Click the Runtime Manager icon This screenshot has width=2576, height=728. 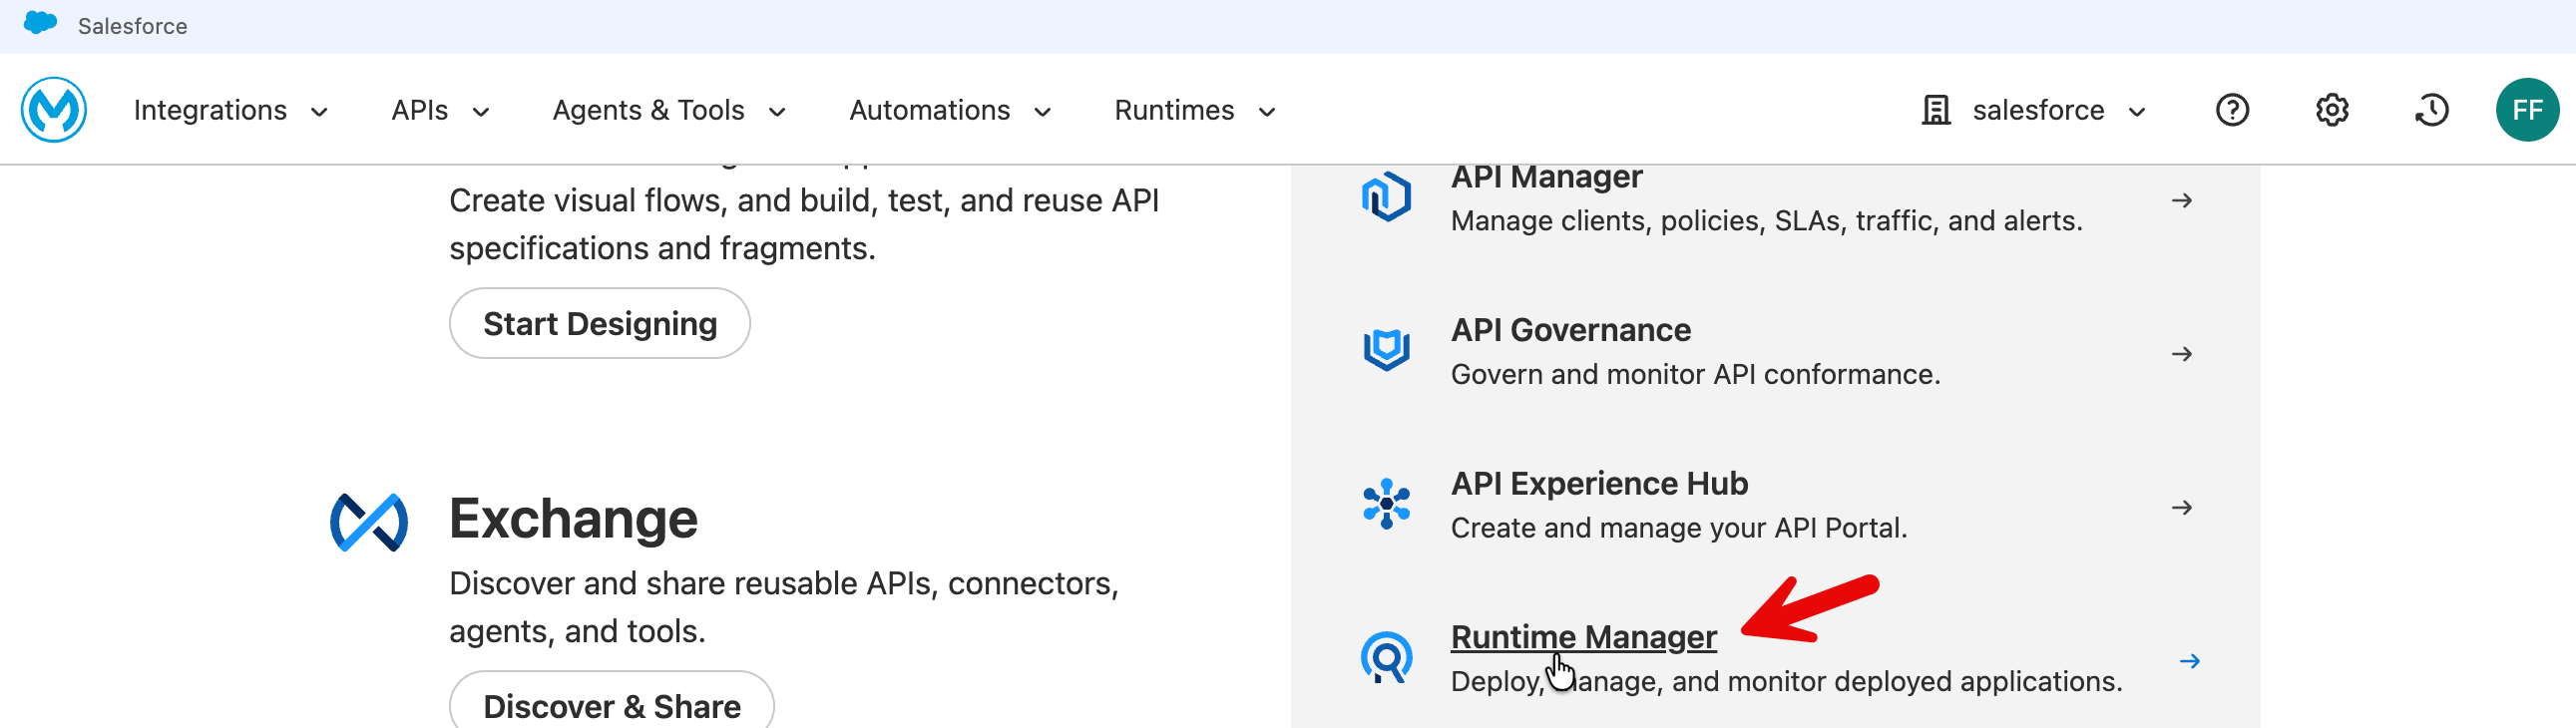(1386, 658)
